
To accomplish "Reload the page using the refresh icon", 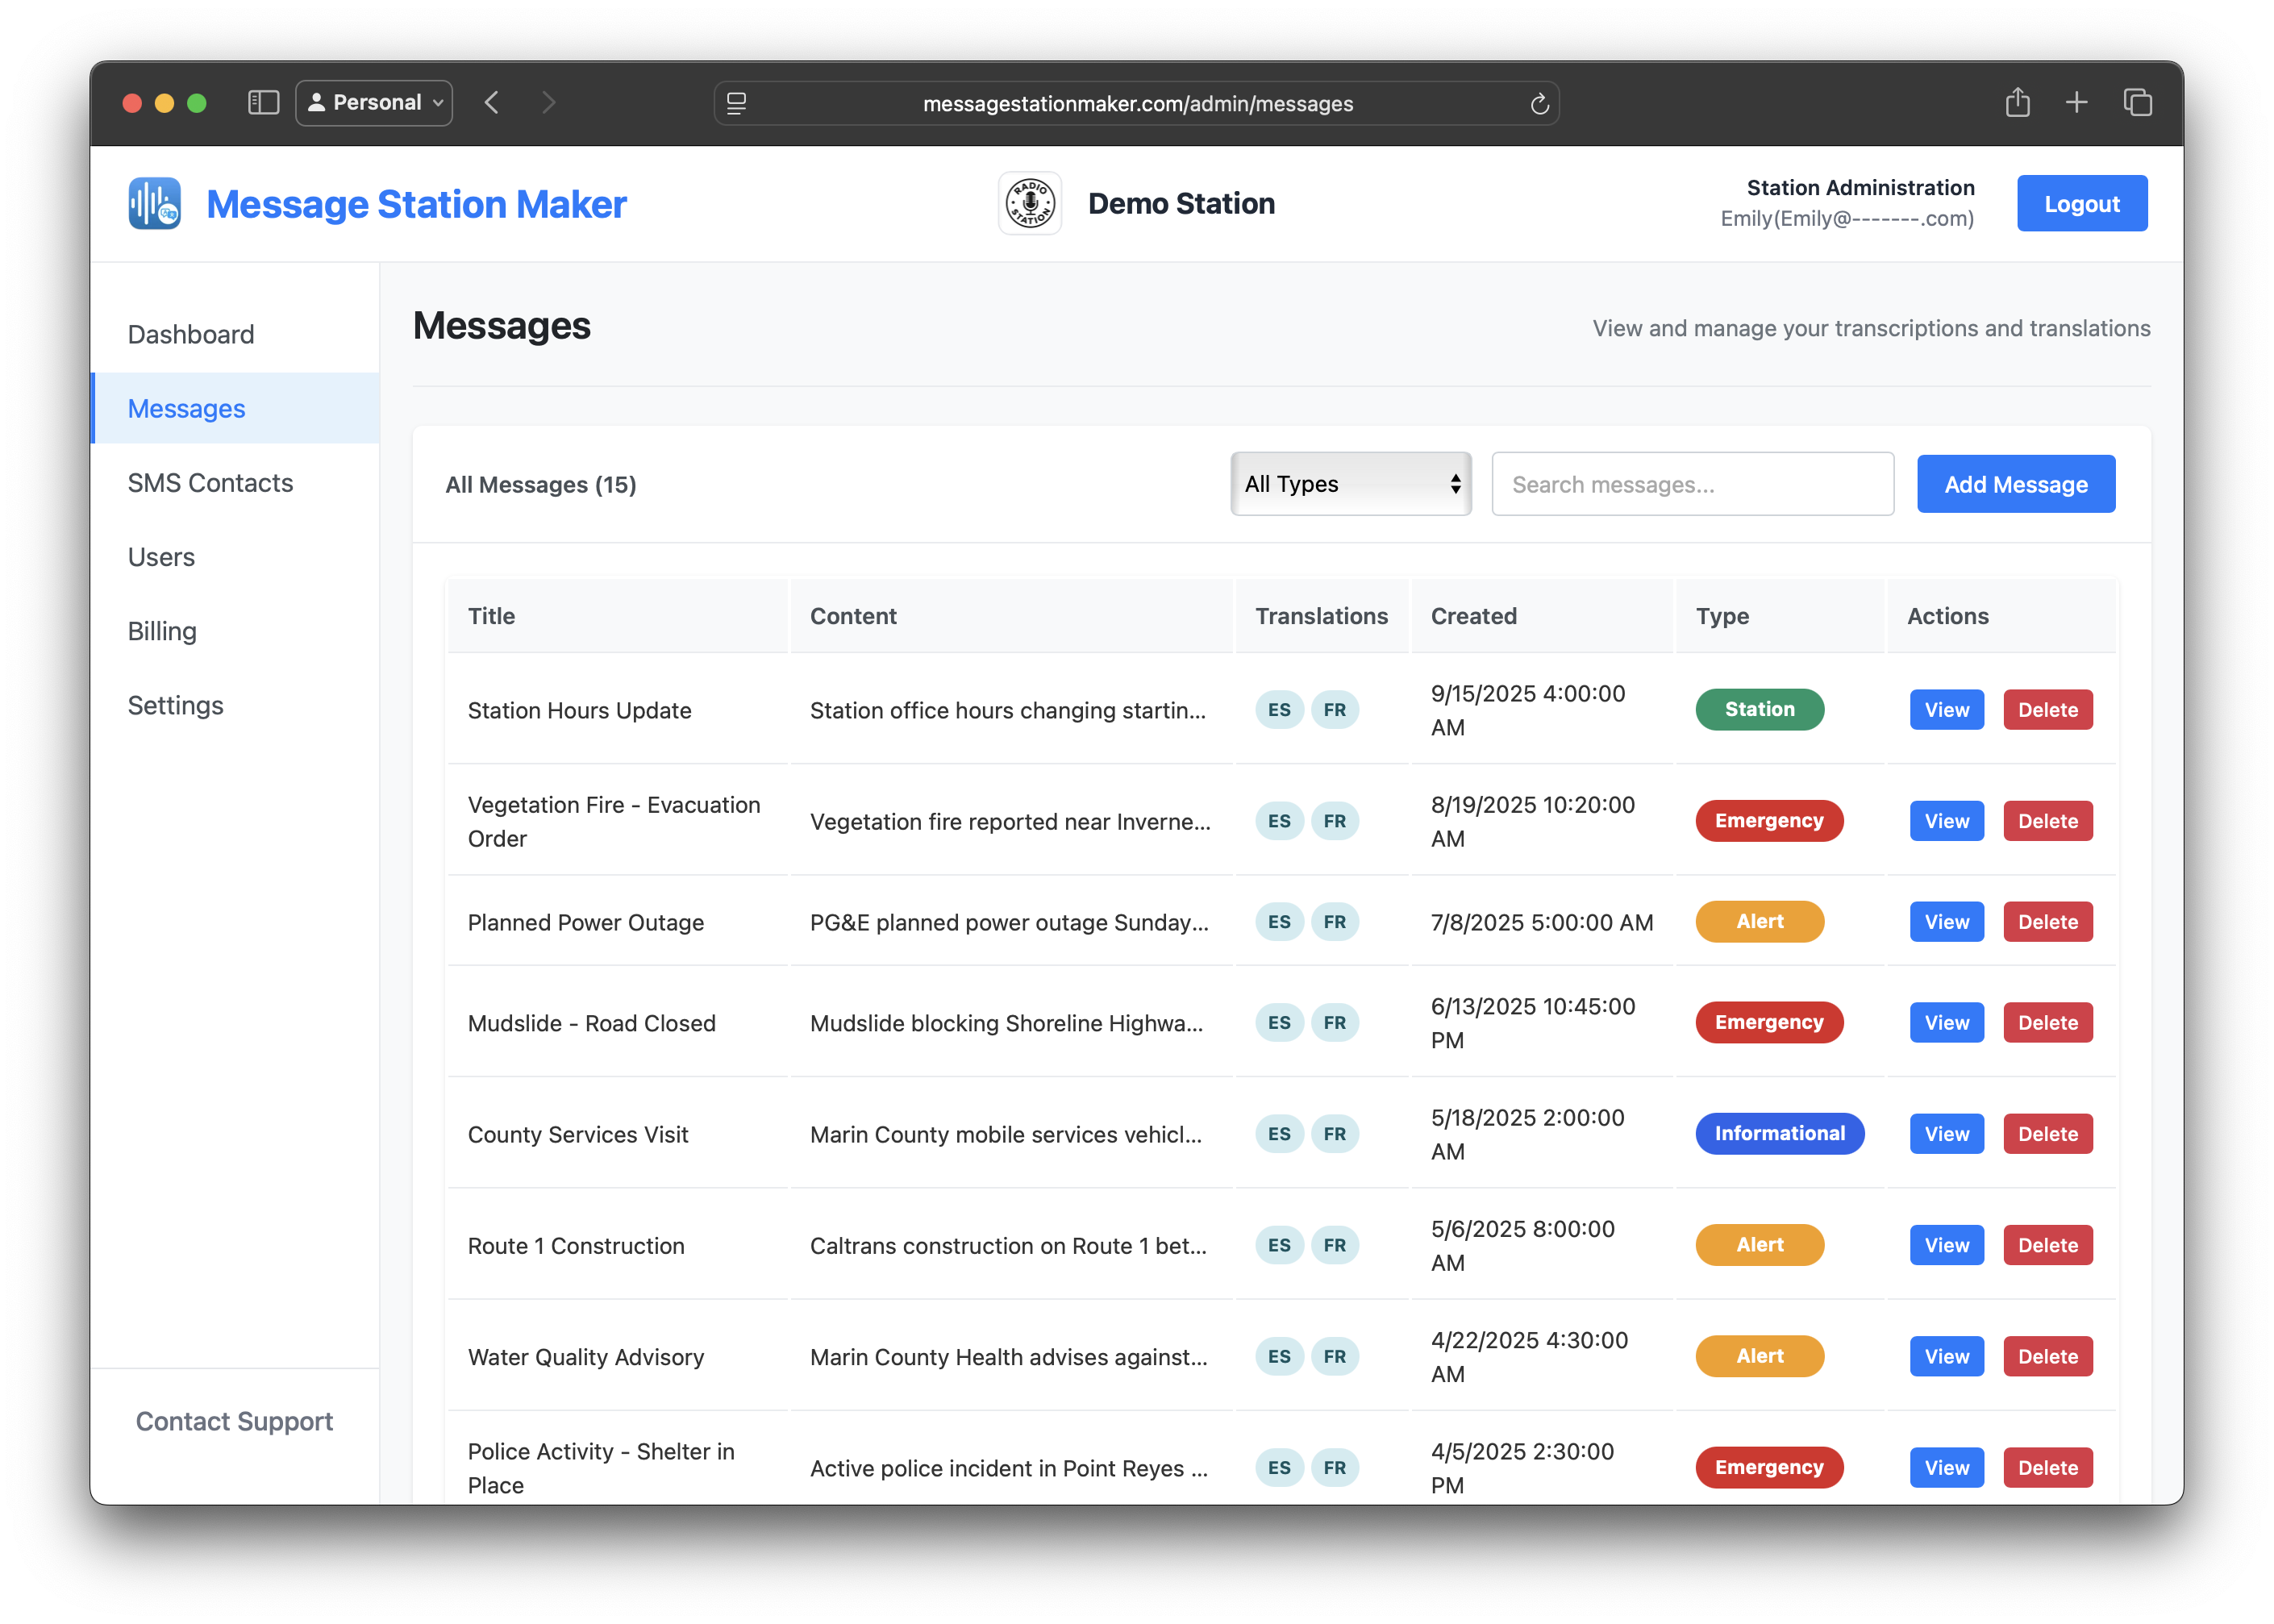I will point(1539,103).
